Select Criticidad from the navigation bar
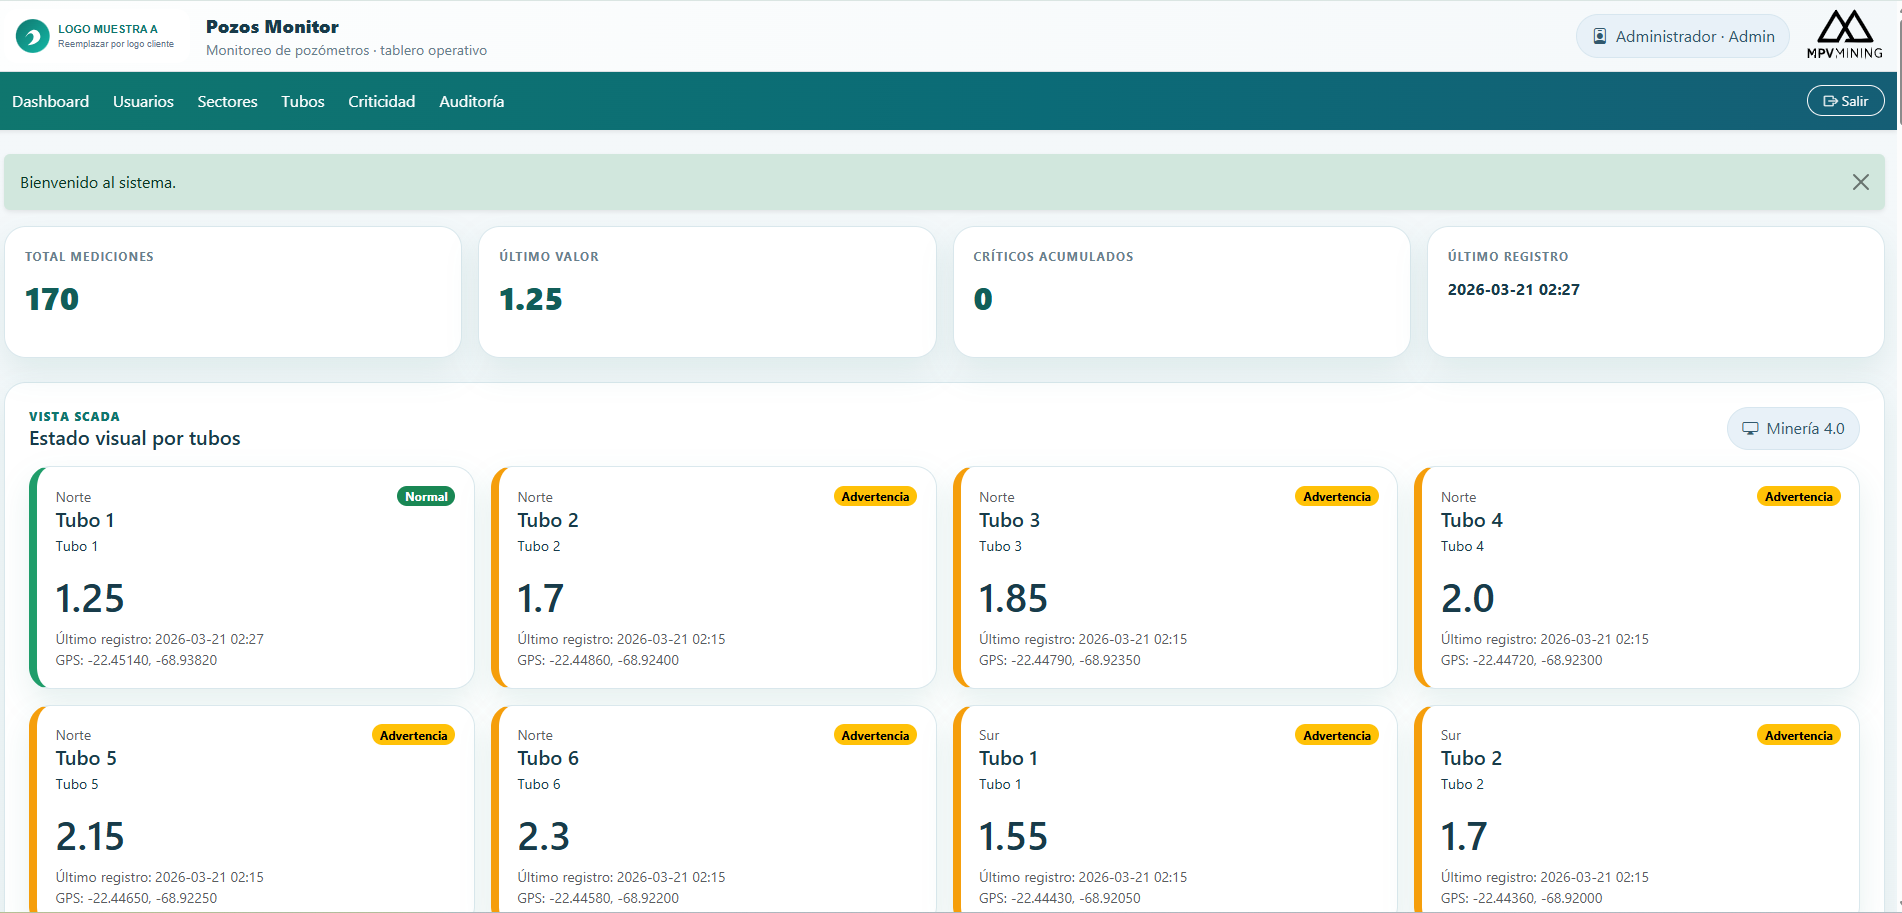 381,101
